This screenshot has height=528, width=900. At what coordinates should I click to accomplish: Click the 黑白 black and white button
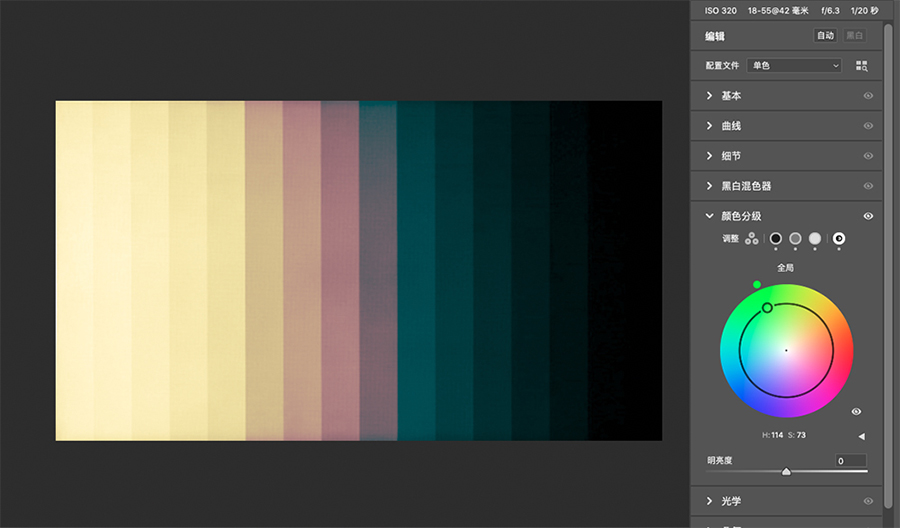point(854,35)
